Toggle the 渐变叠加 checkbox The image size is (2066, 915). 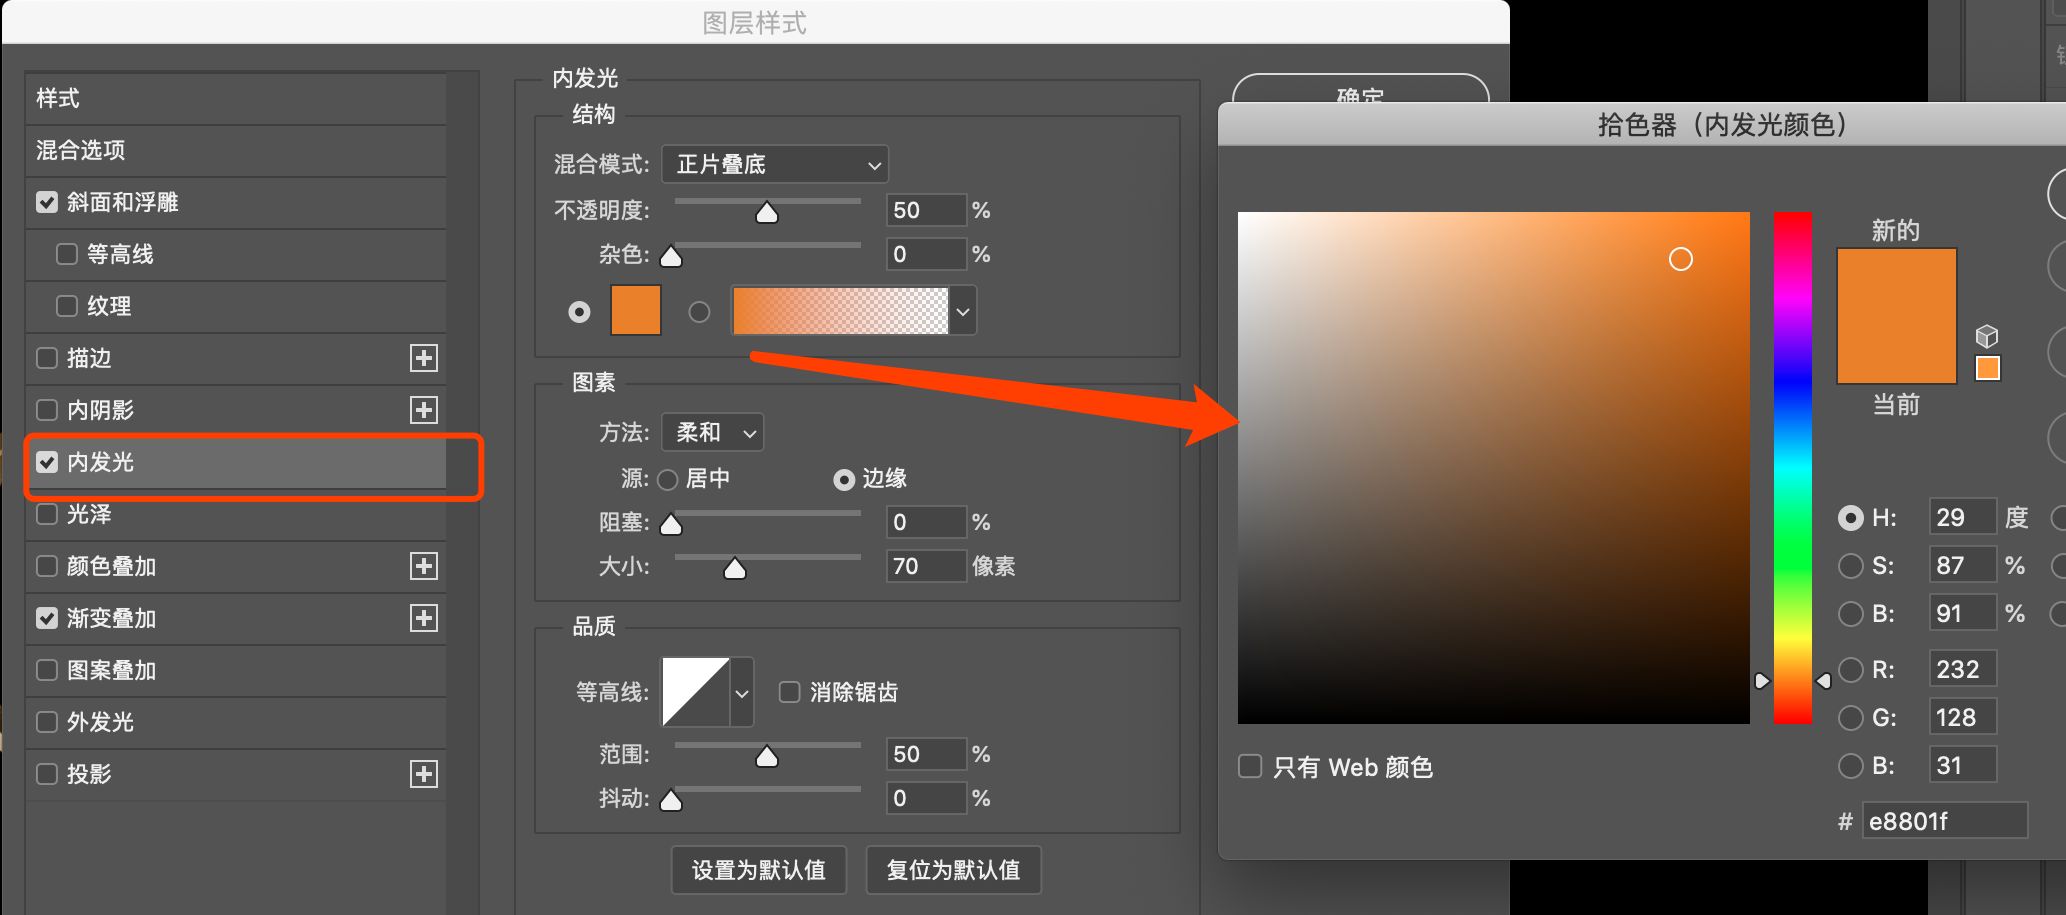point(47,618)
